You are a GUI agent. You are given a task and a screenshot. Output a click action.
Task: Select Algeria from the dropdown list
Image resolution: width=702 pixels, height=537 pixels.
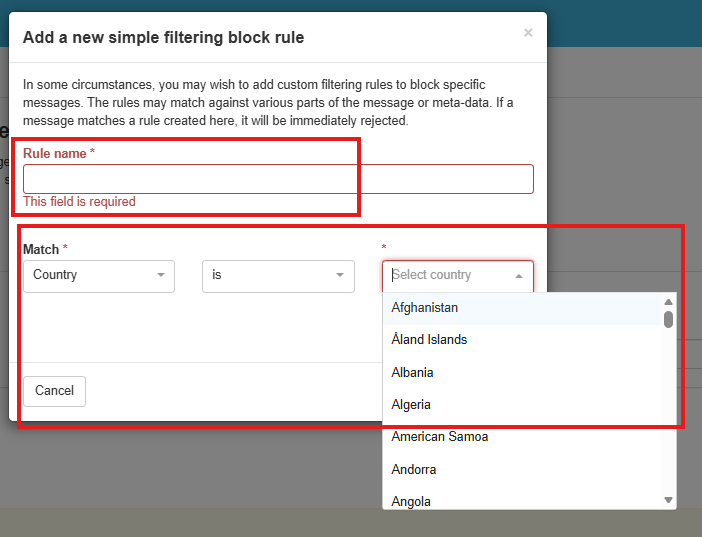(x=411, y=405)
